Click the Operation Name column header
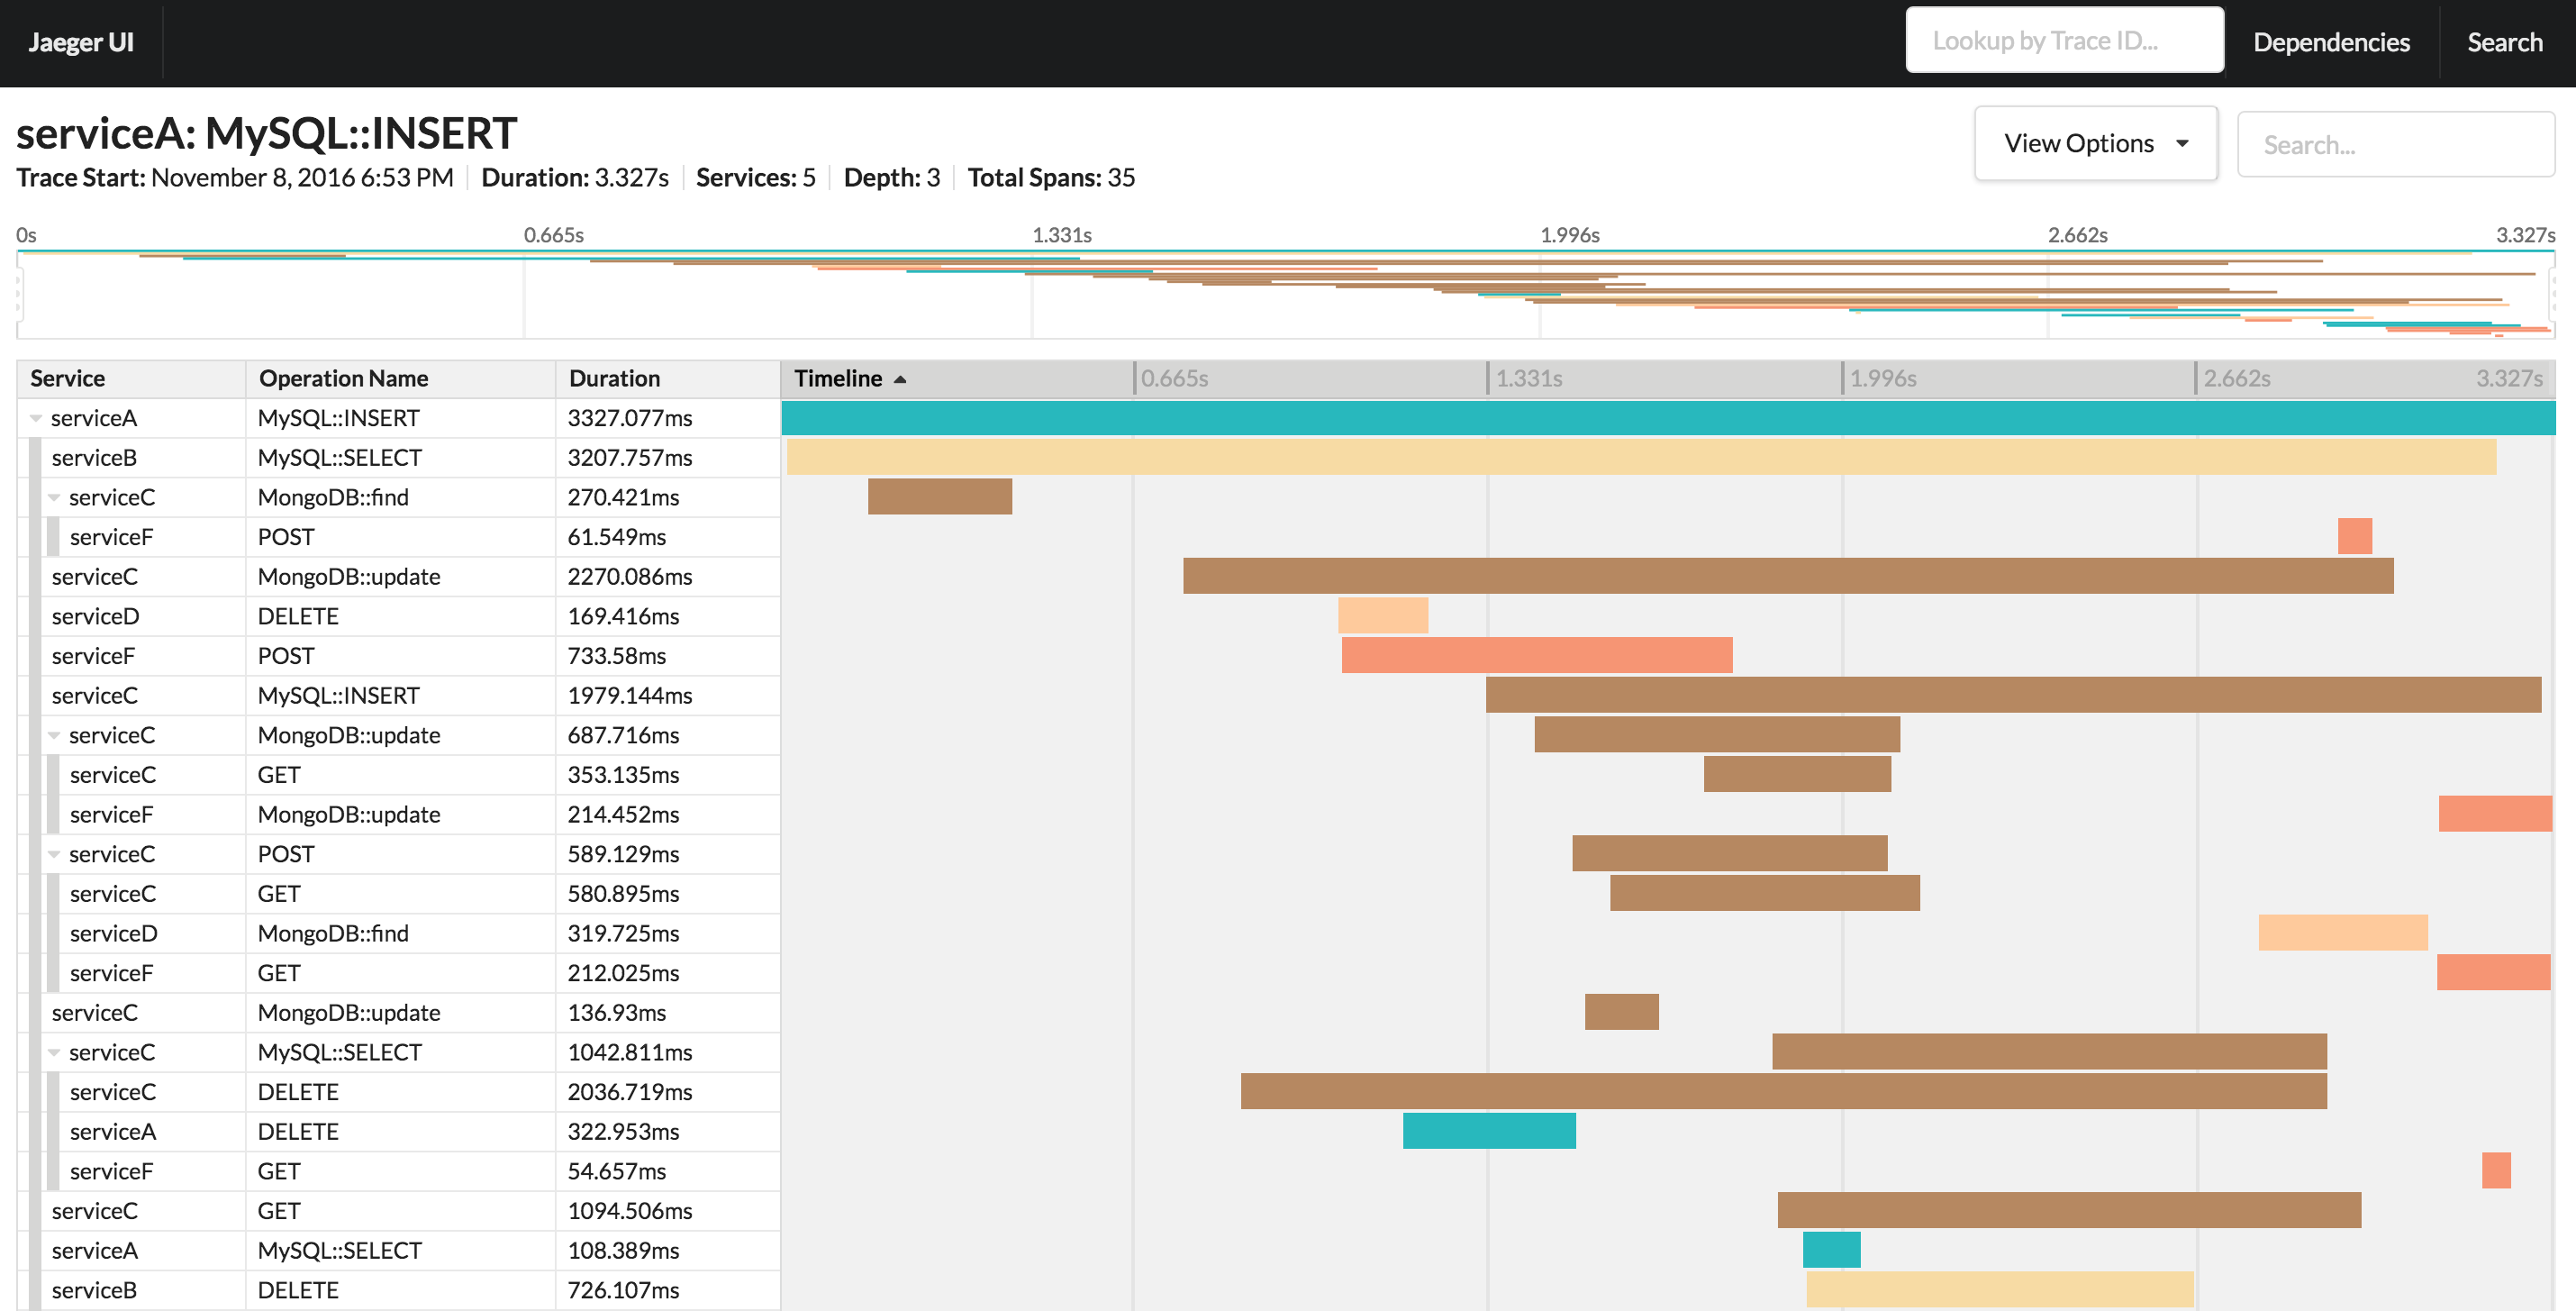Viewport: 2576px width, 1311px height. click(343, 379)
